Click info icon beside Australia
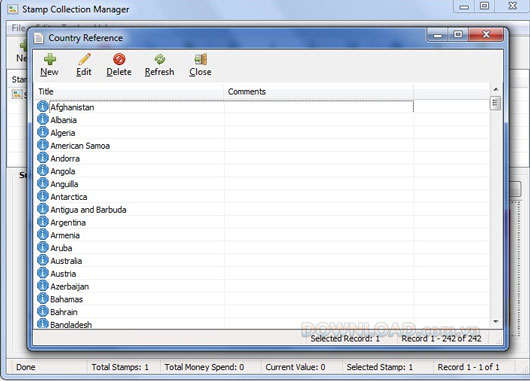Viewport: 530px width, 381px height. [x=43, y=260]
